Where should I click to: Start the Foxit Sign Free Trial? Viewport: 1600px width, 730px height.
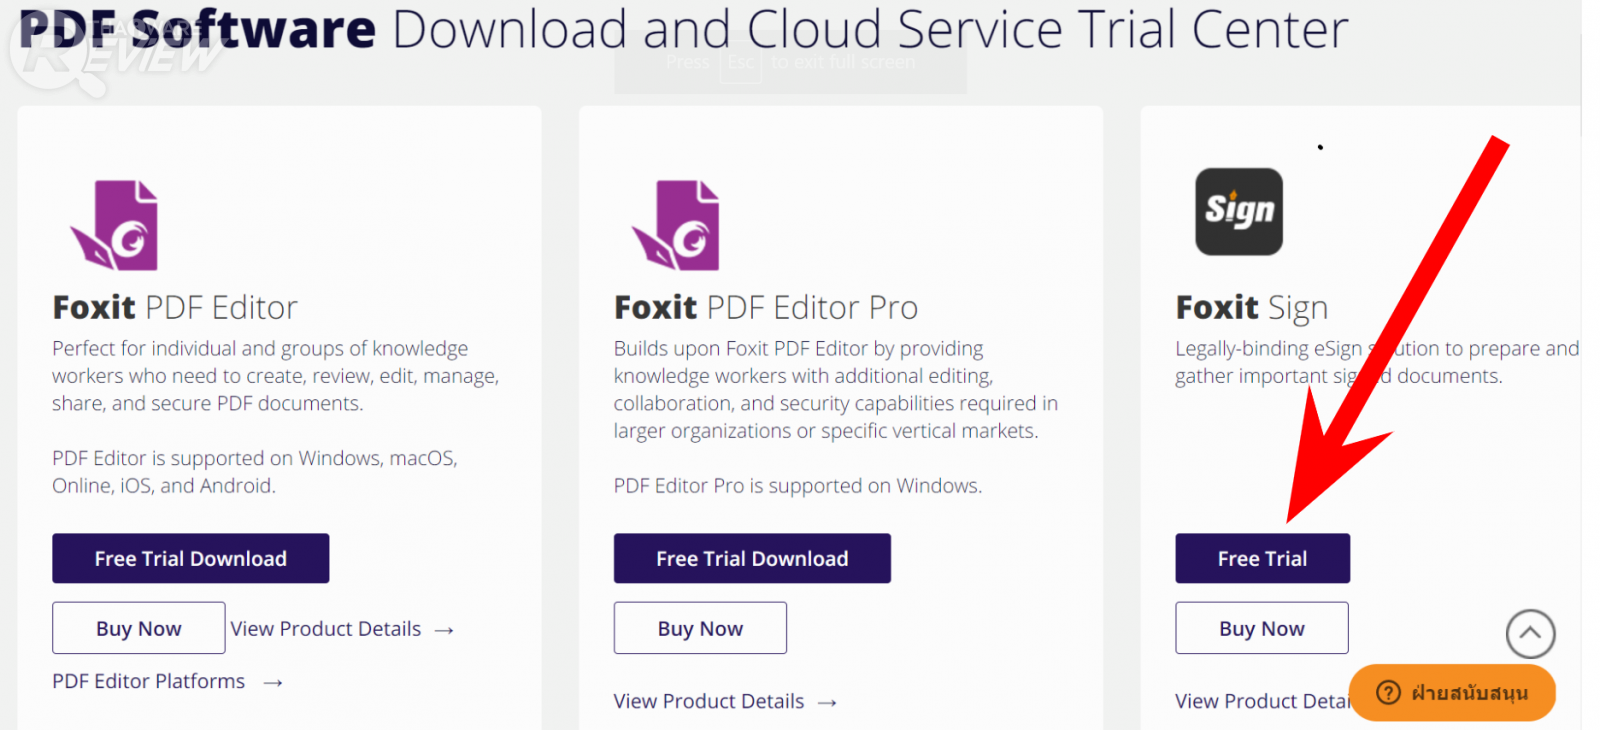(x=1262, y=558)
